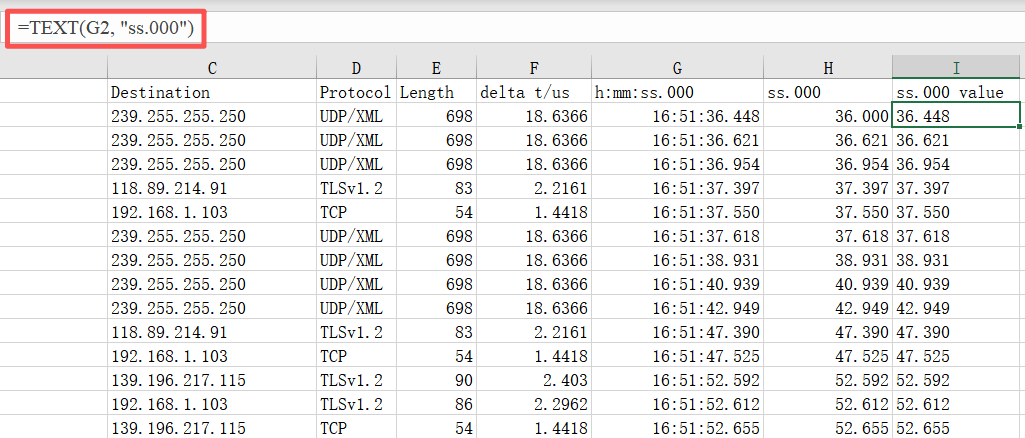This screenshot has height=438, width=1025.
Task: Click the 2.2962 delta cell
Action: [x=533, y=403]
